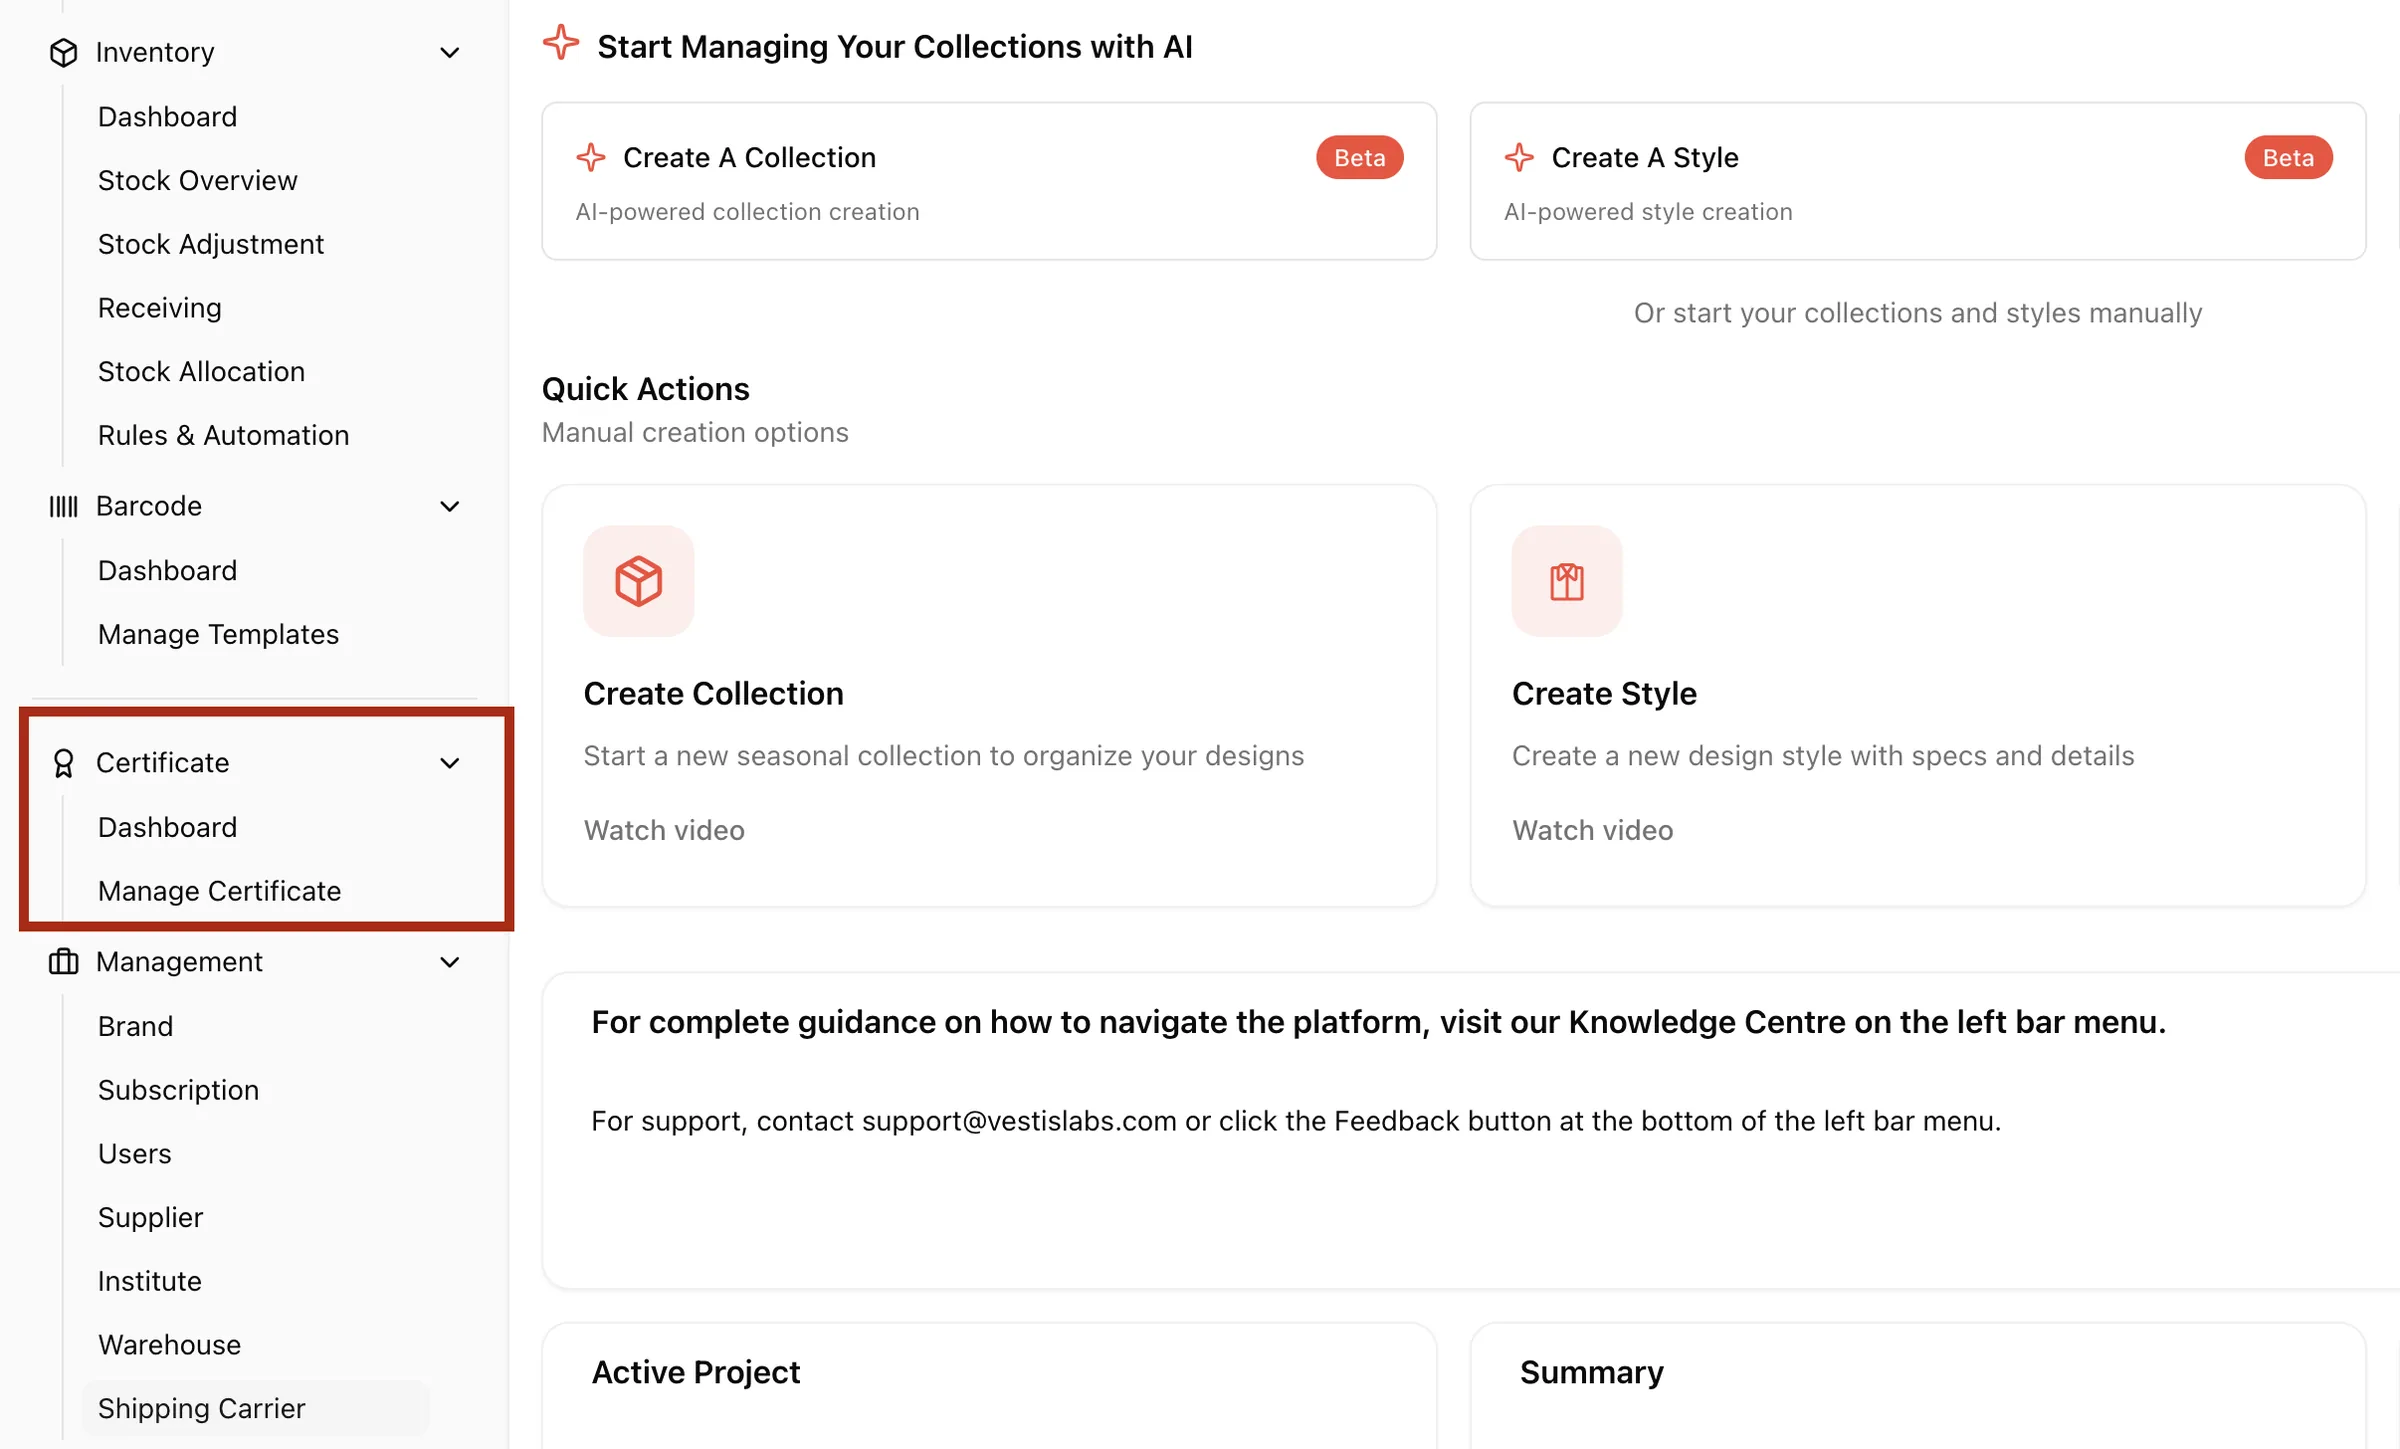
Task: Go to Stock Adjustment
Action: point(211,244)
